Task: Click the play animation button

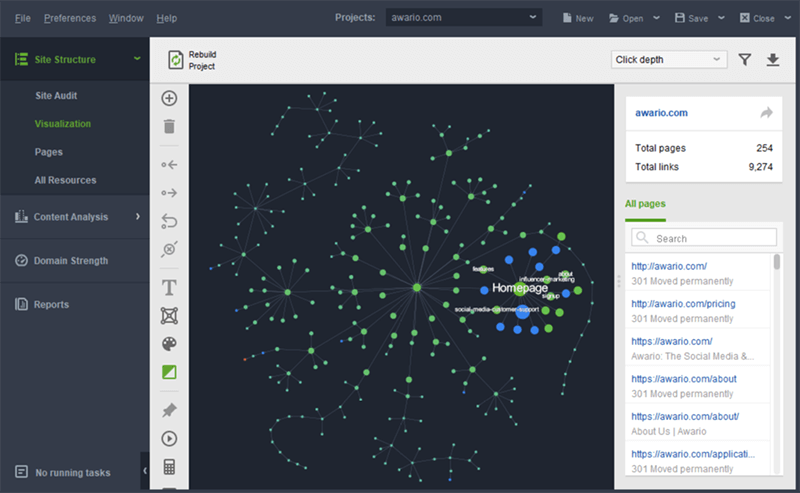Action: [x=169, y=438]
